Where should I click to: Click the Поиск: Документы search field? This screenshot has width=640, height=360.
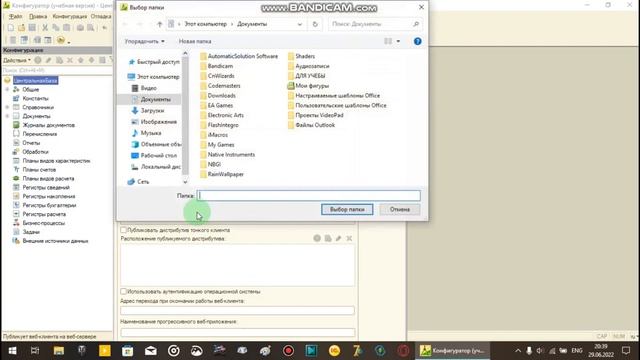click(375, 24)
